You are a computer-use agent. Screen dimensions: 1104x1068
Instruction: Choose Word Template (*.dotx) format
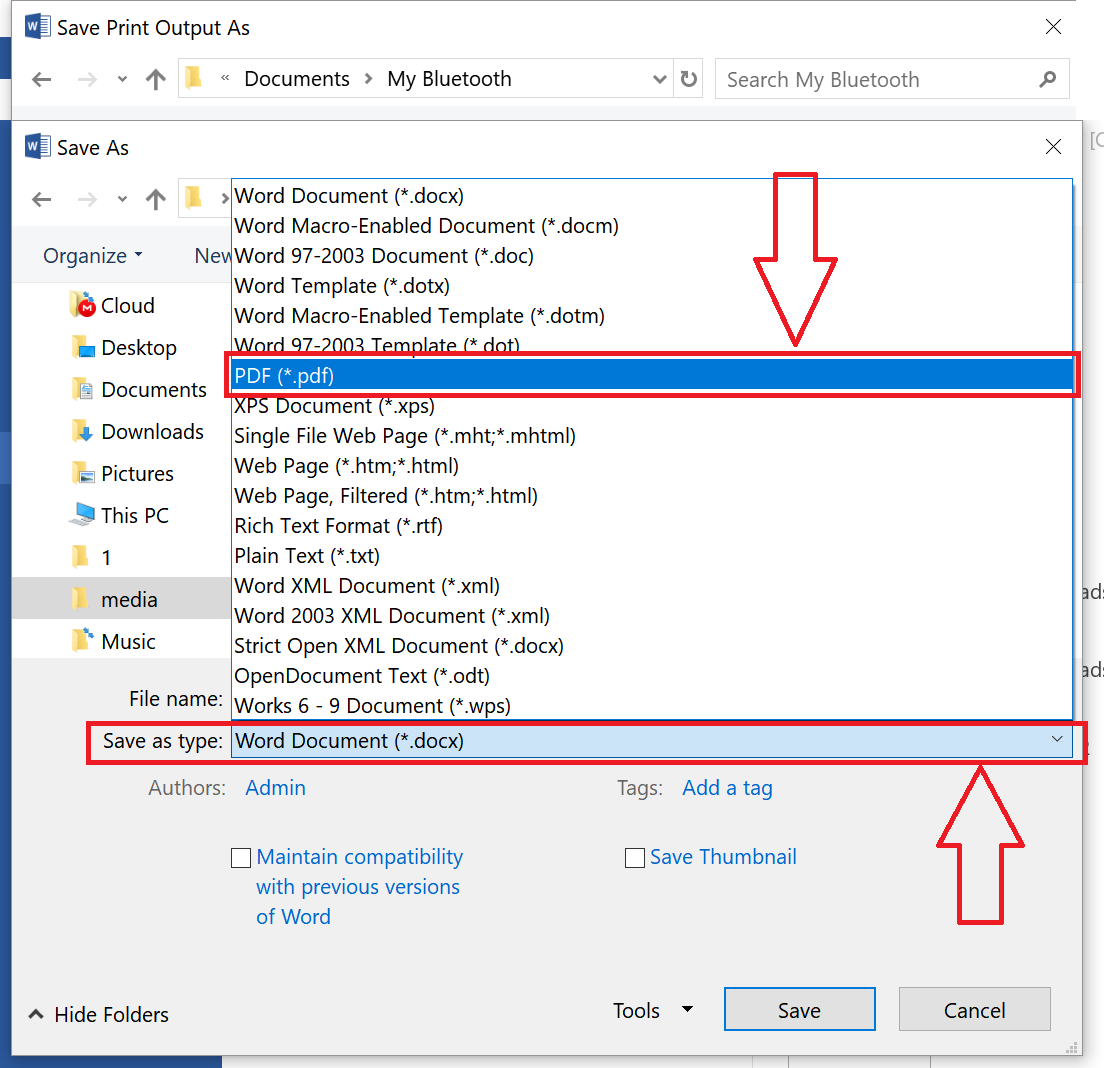[652, 286]
